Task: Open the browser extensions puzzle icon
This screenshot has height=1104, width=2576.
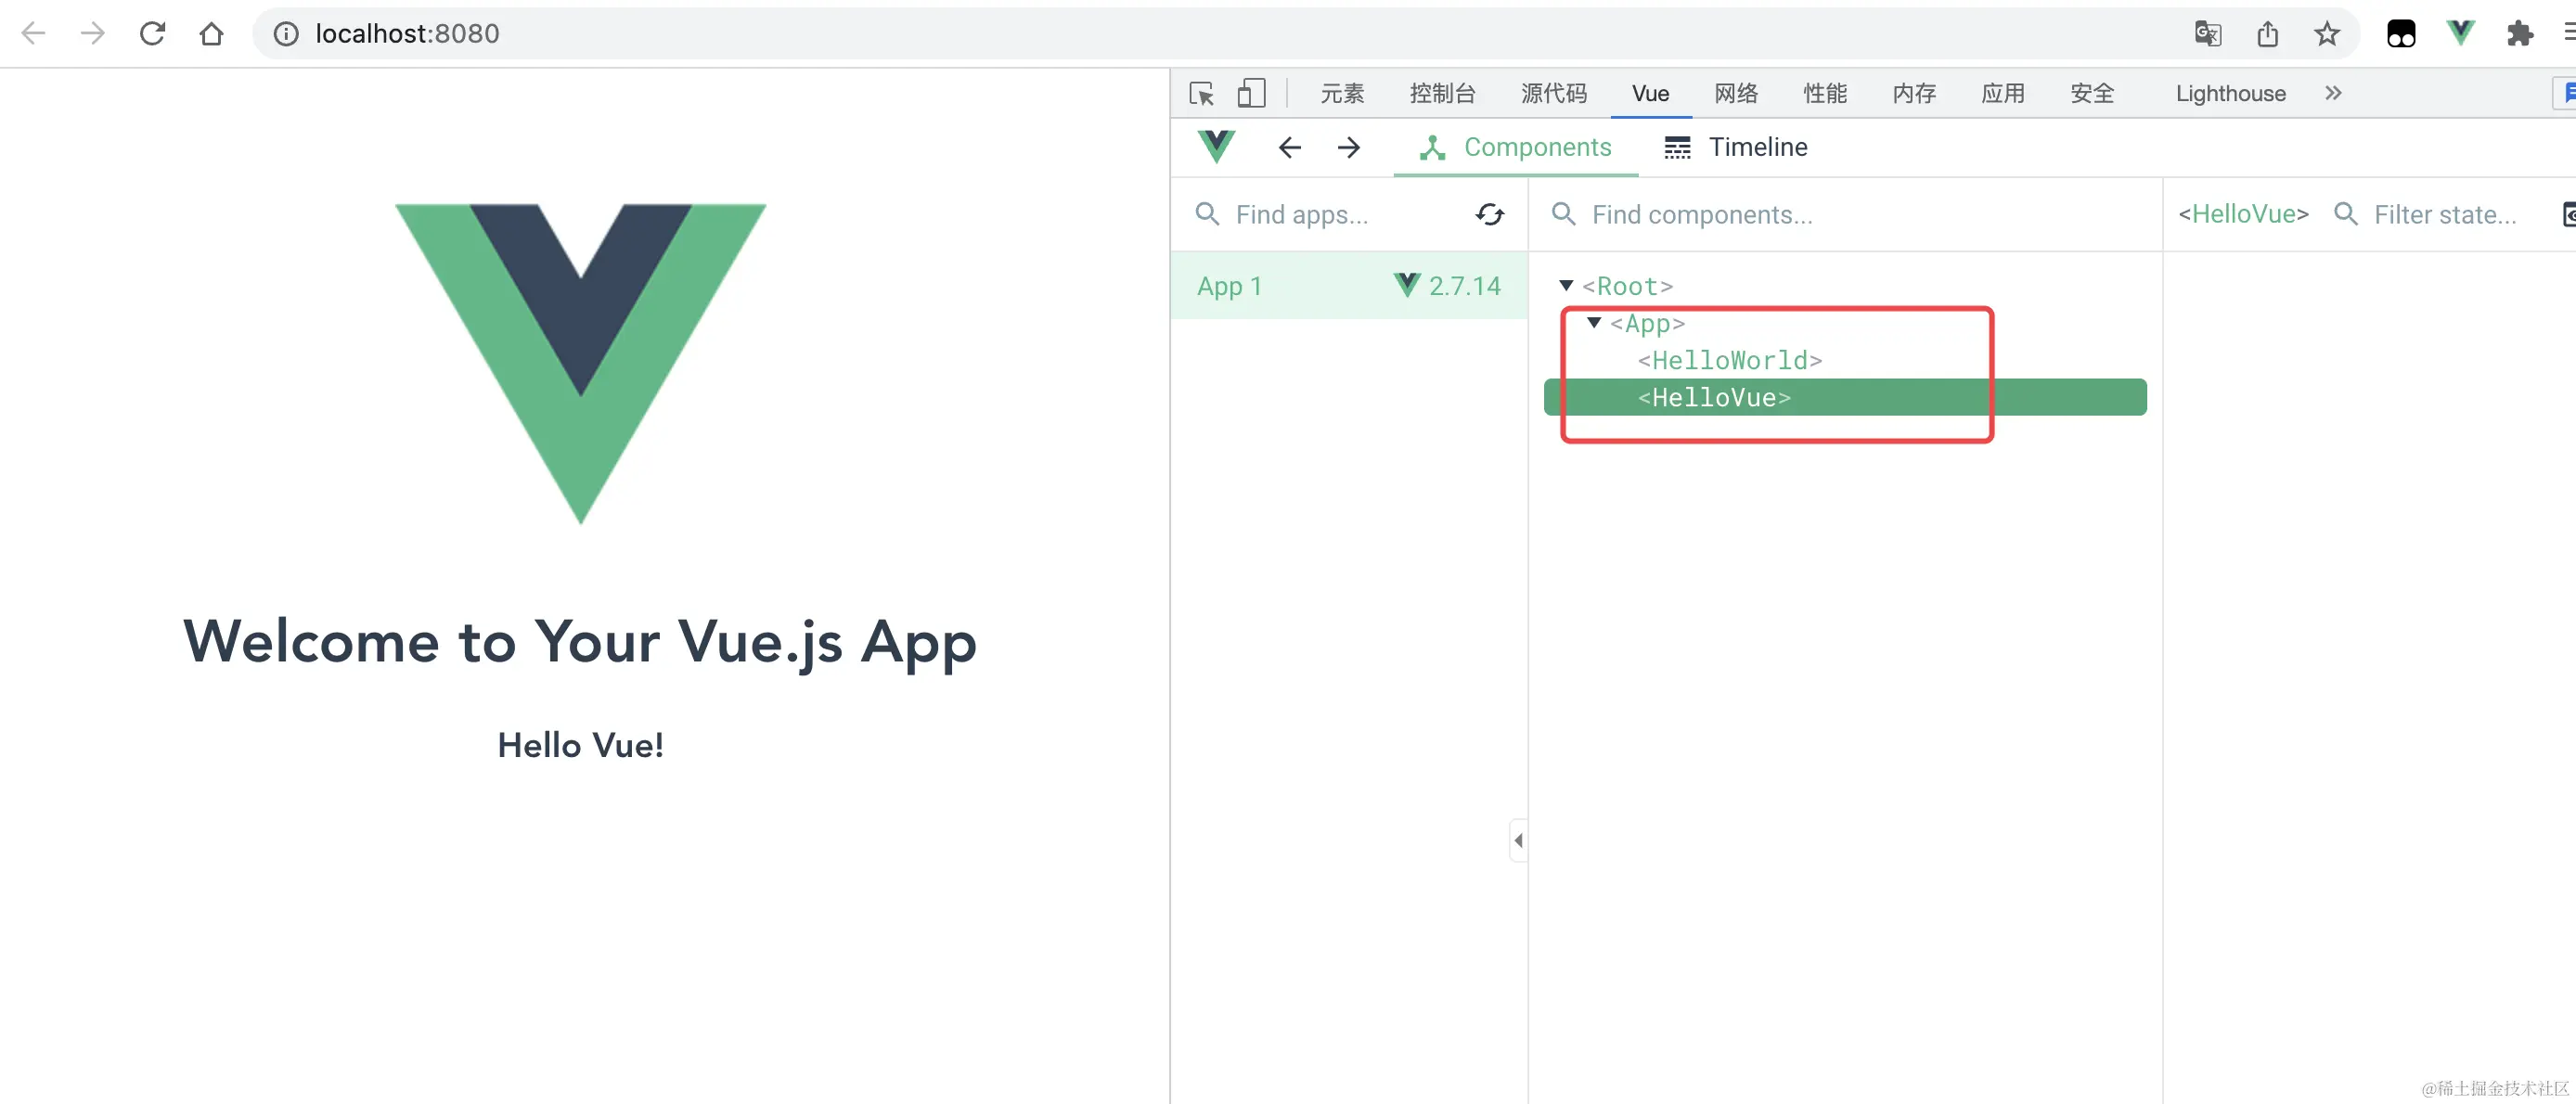Action: pos(2519,33)
